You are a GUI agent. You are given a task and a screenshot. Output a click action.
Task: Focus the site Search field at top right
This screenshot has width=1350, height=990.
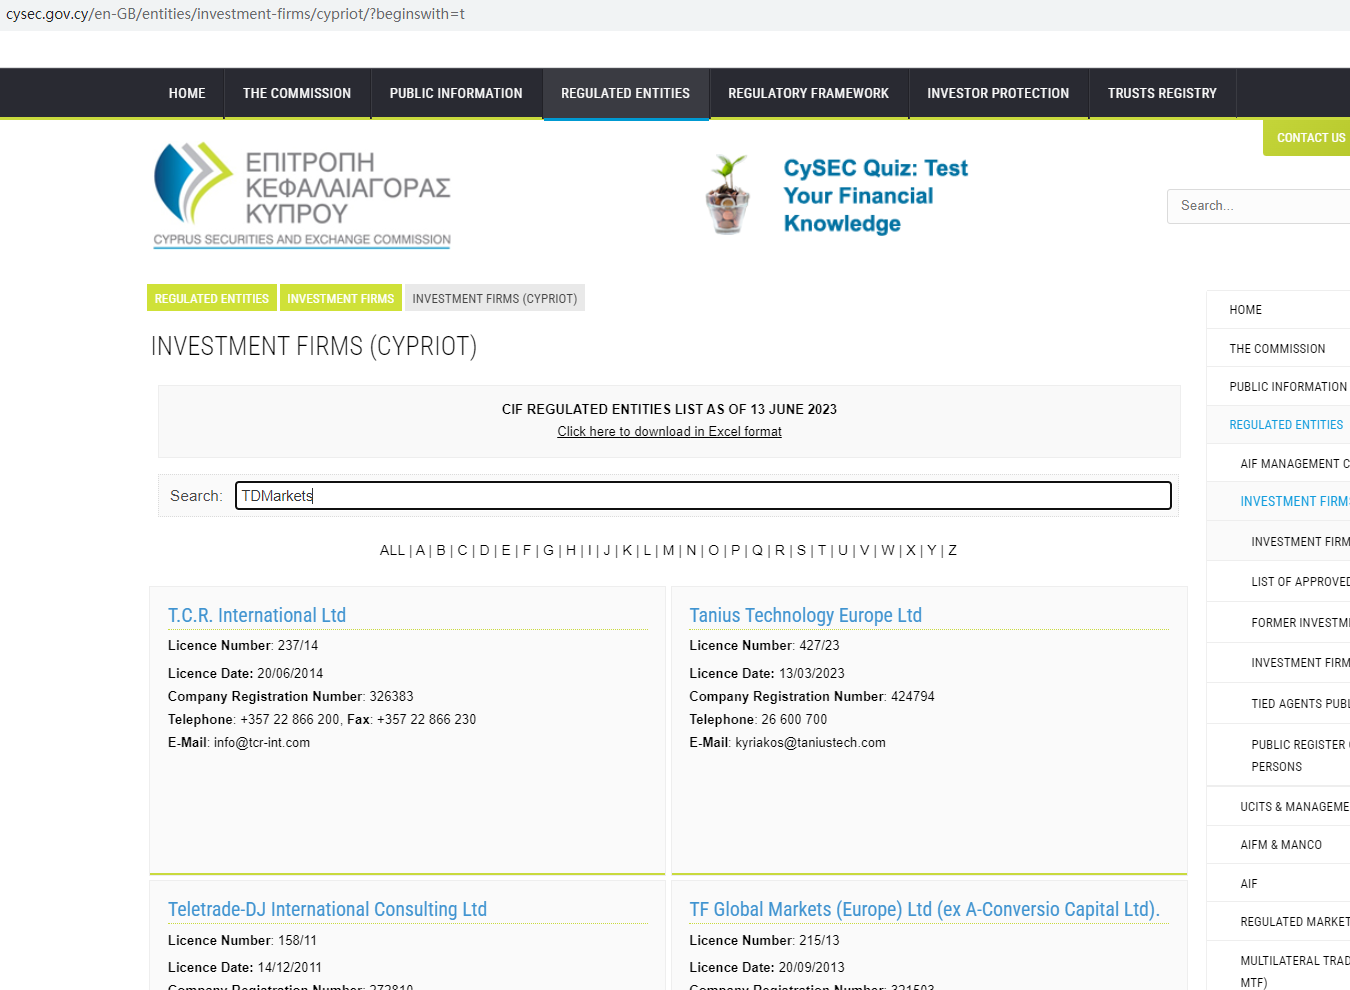1260,206
